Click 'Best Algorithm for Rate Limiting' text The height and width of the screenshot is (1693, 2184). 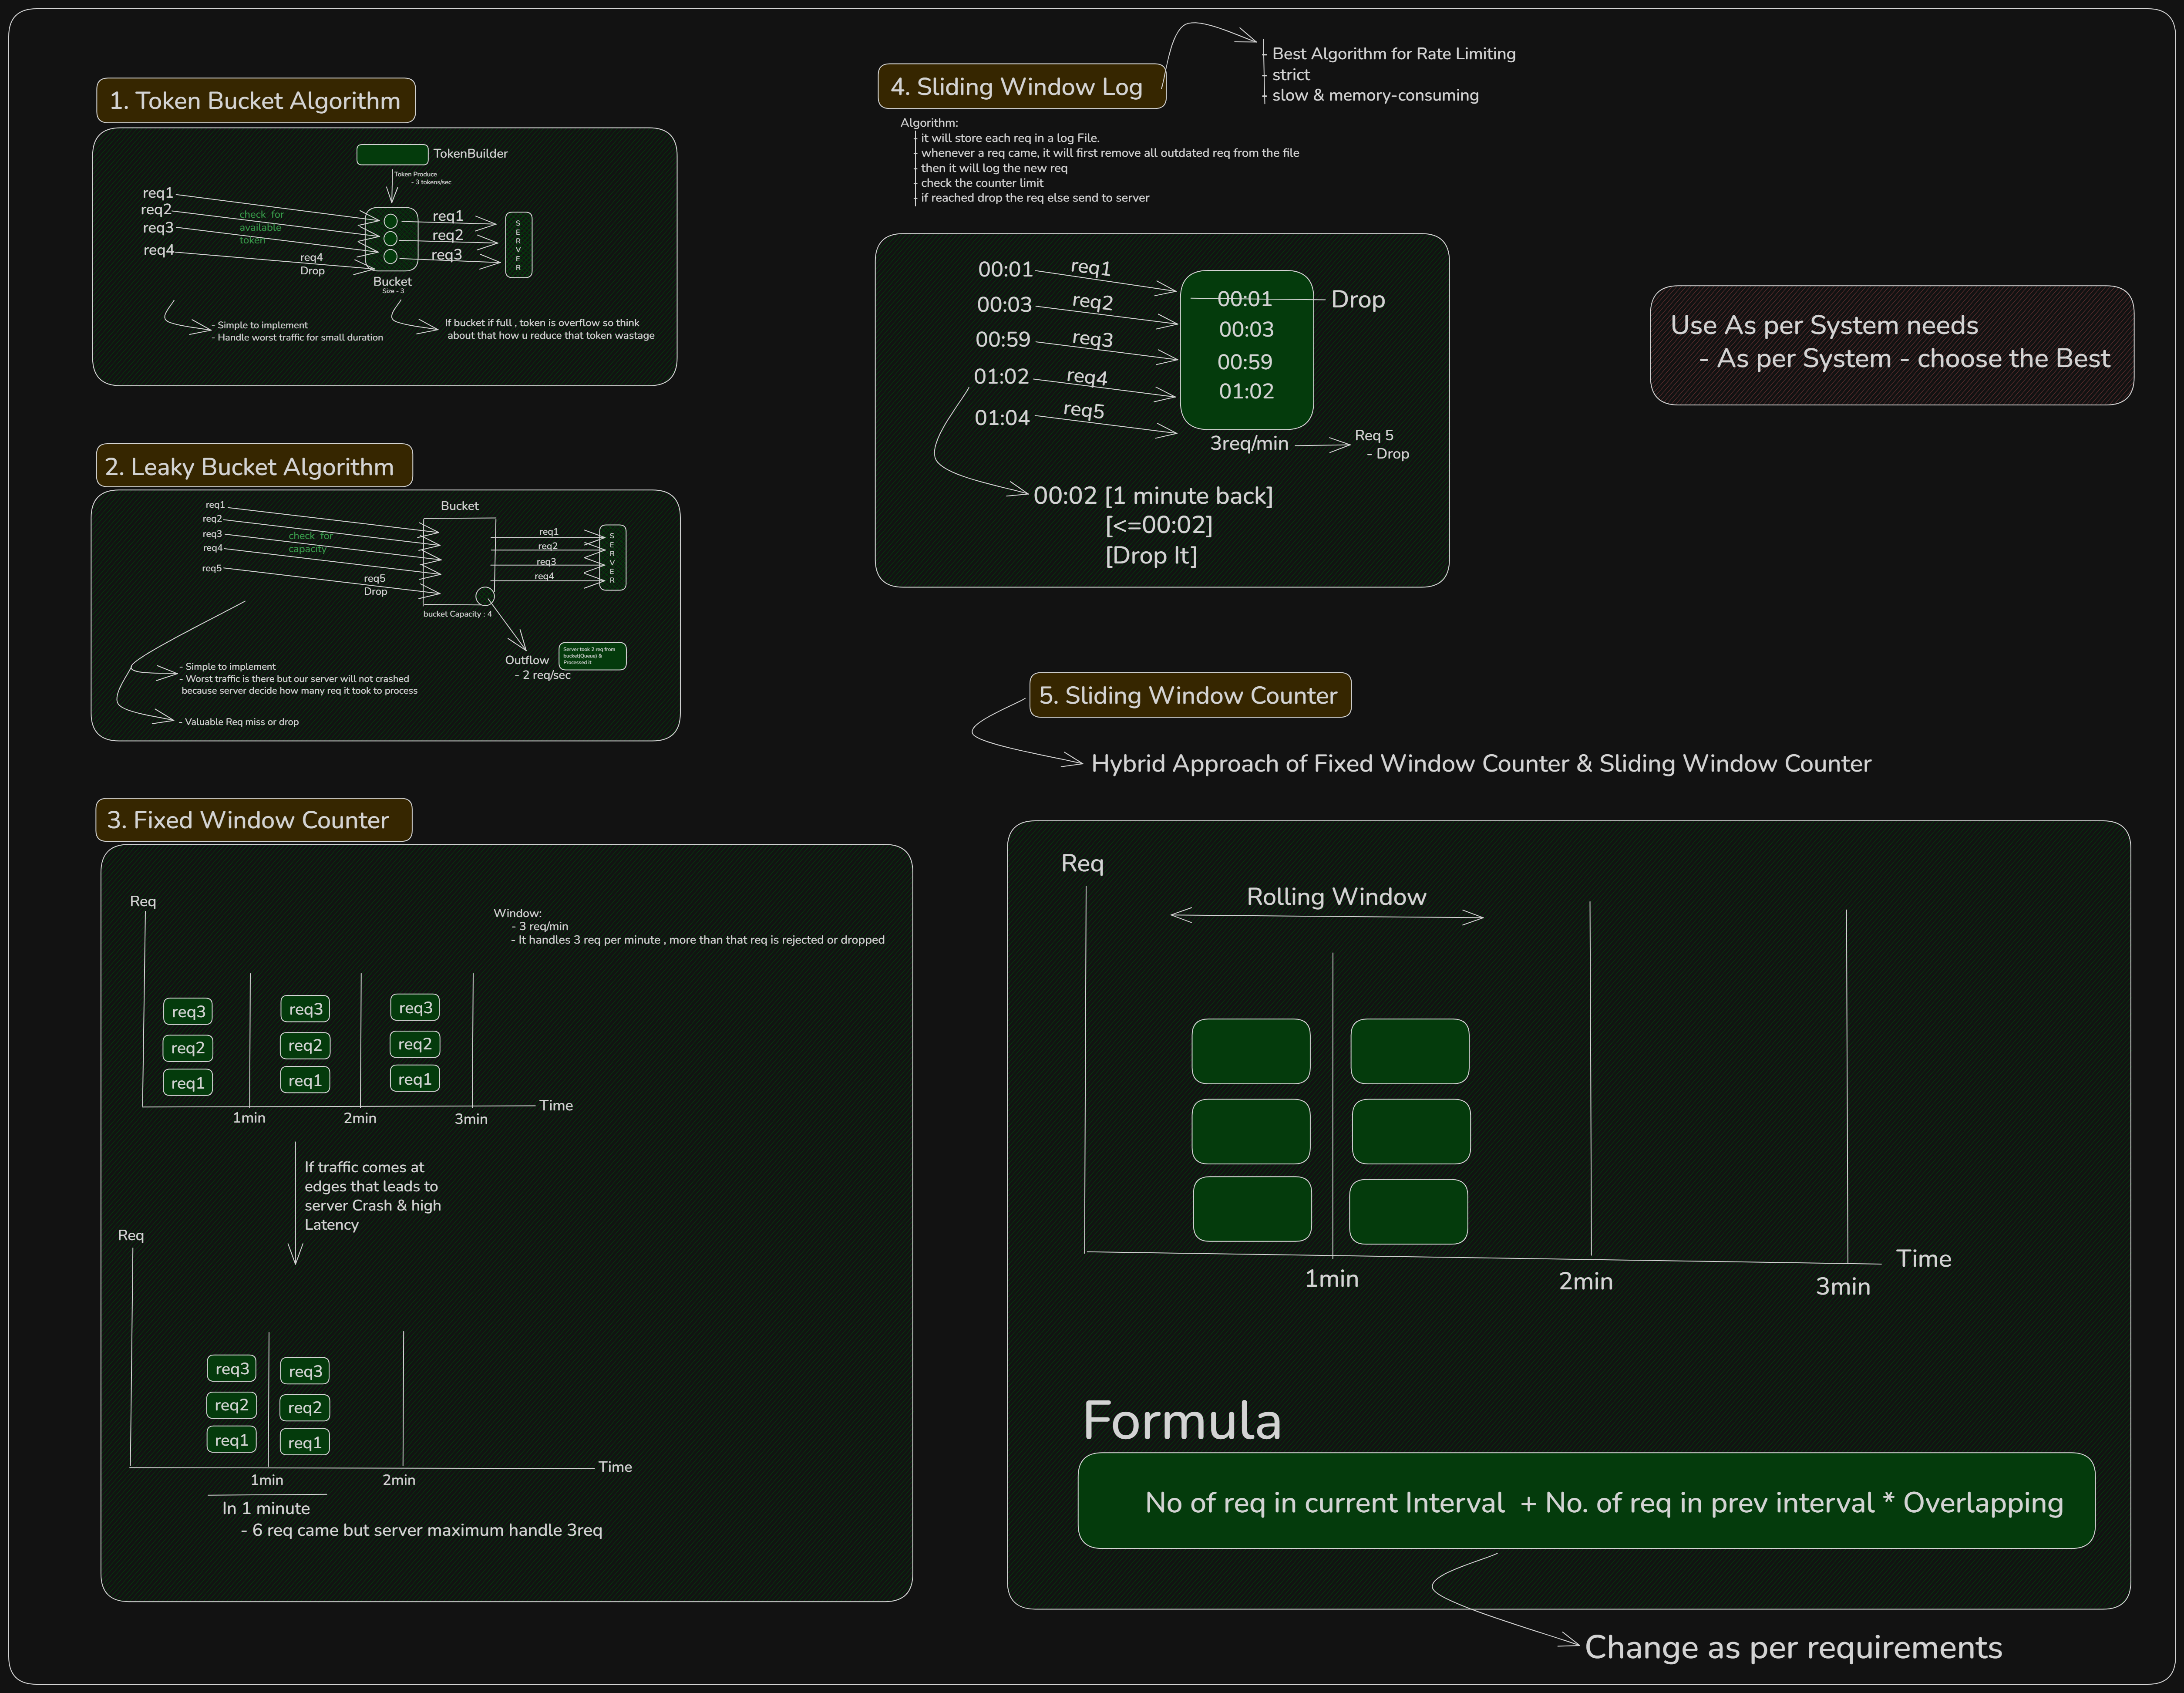[1394, 54]
